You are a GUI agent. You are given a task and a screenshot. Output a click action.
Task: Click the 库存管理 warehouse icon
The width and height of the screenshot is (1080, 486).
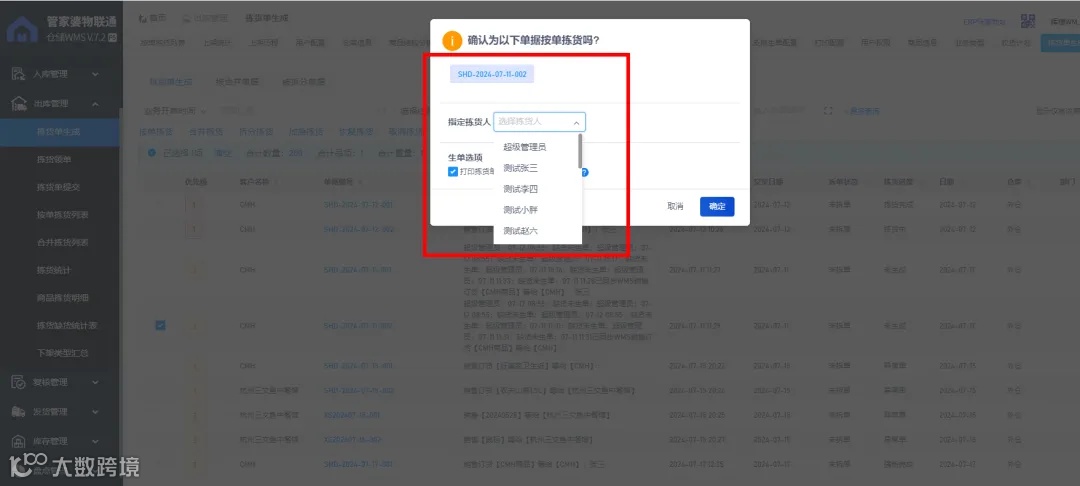[x=19, y=441]
